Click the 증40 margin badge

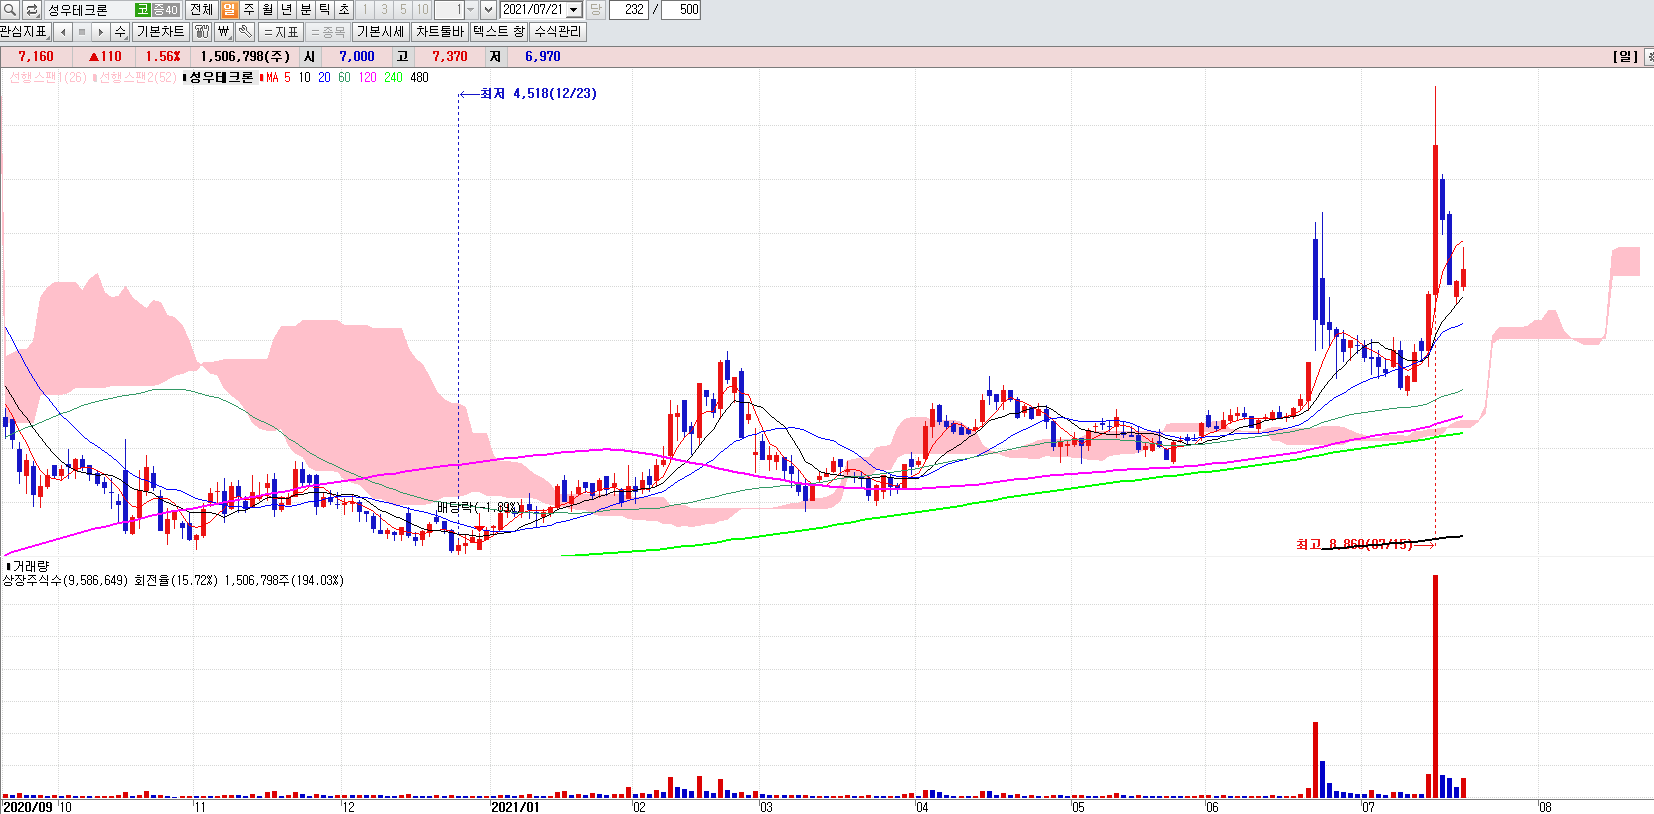(165, 10)
